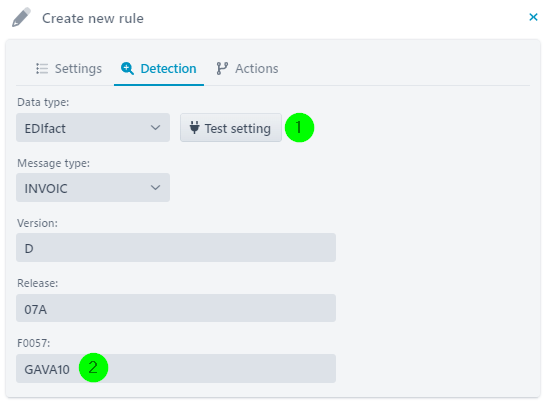Click the Create new rule title text
547x403 pixels.
point(93,18)
